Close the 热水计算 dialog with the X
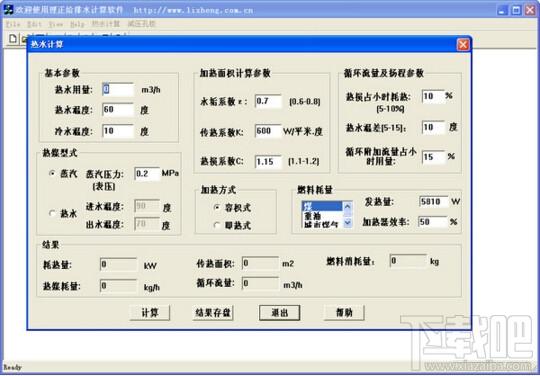This screenshot has height=376, width=540. click(x=463, y=45)
